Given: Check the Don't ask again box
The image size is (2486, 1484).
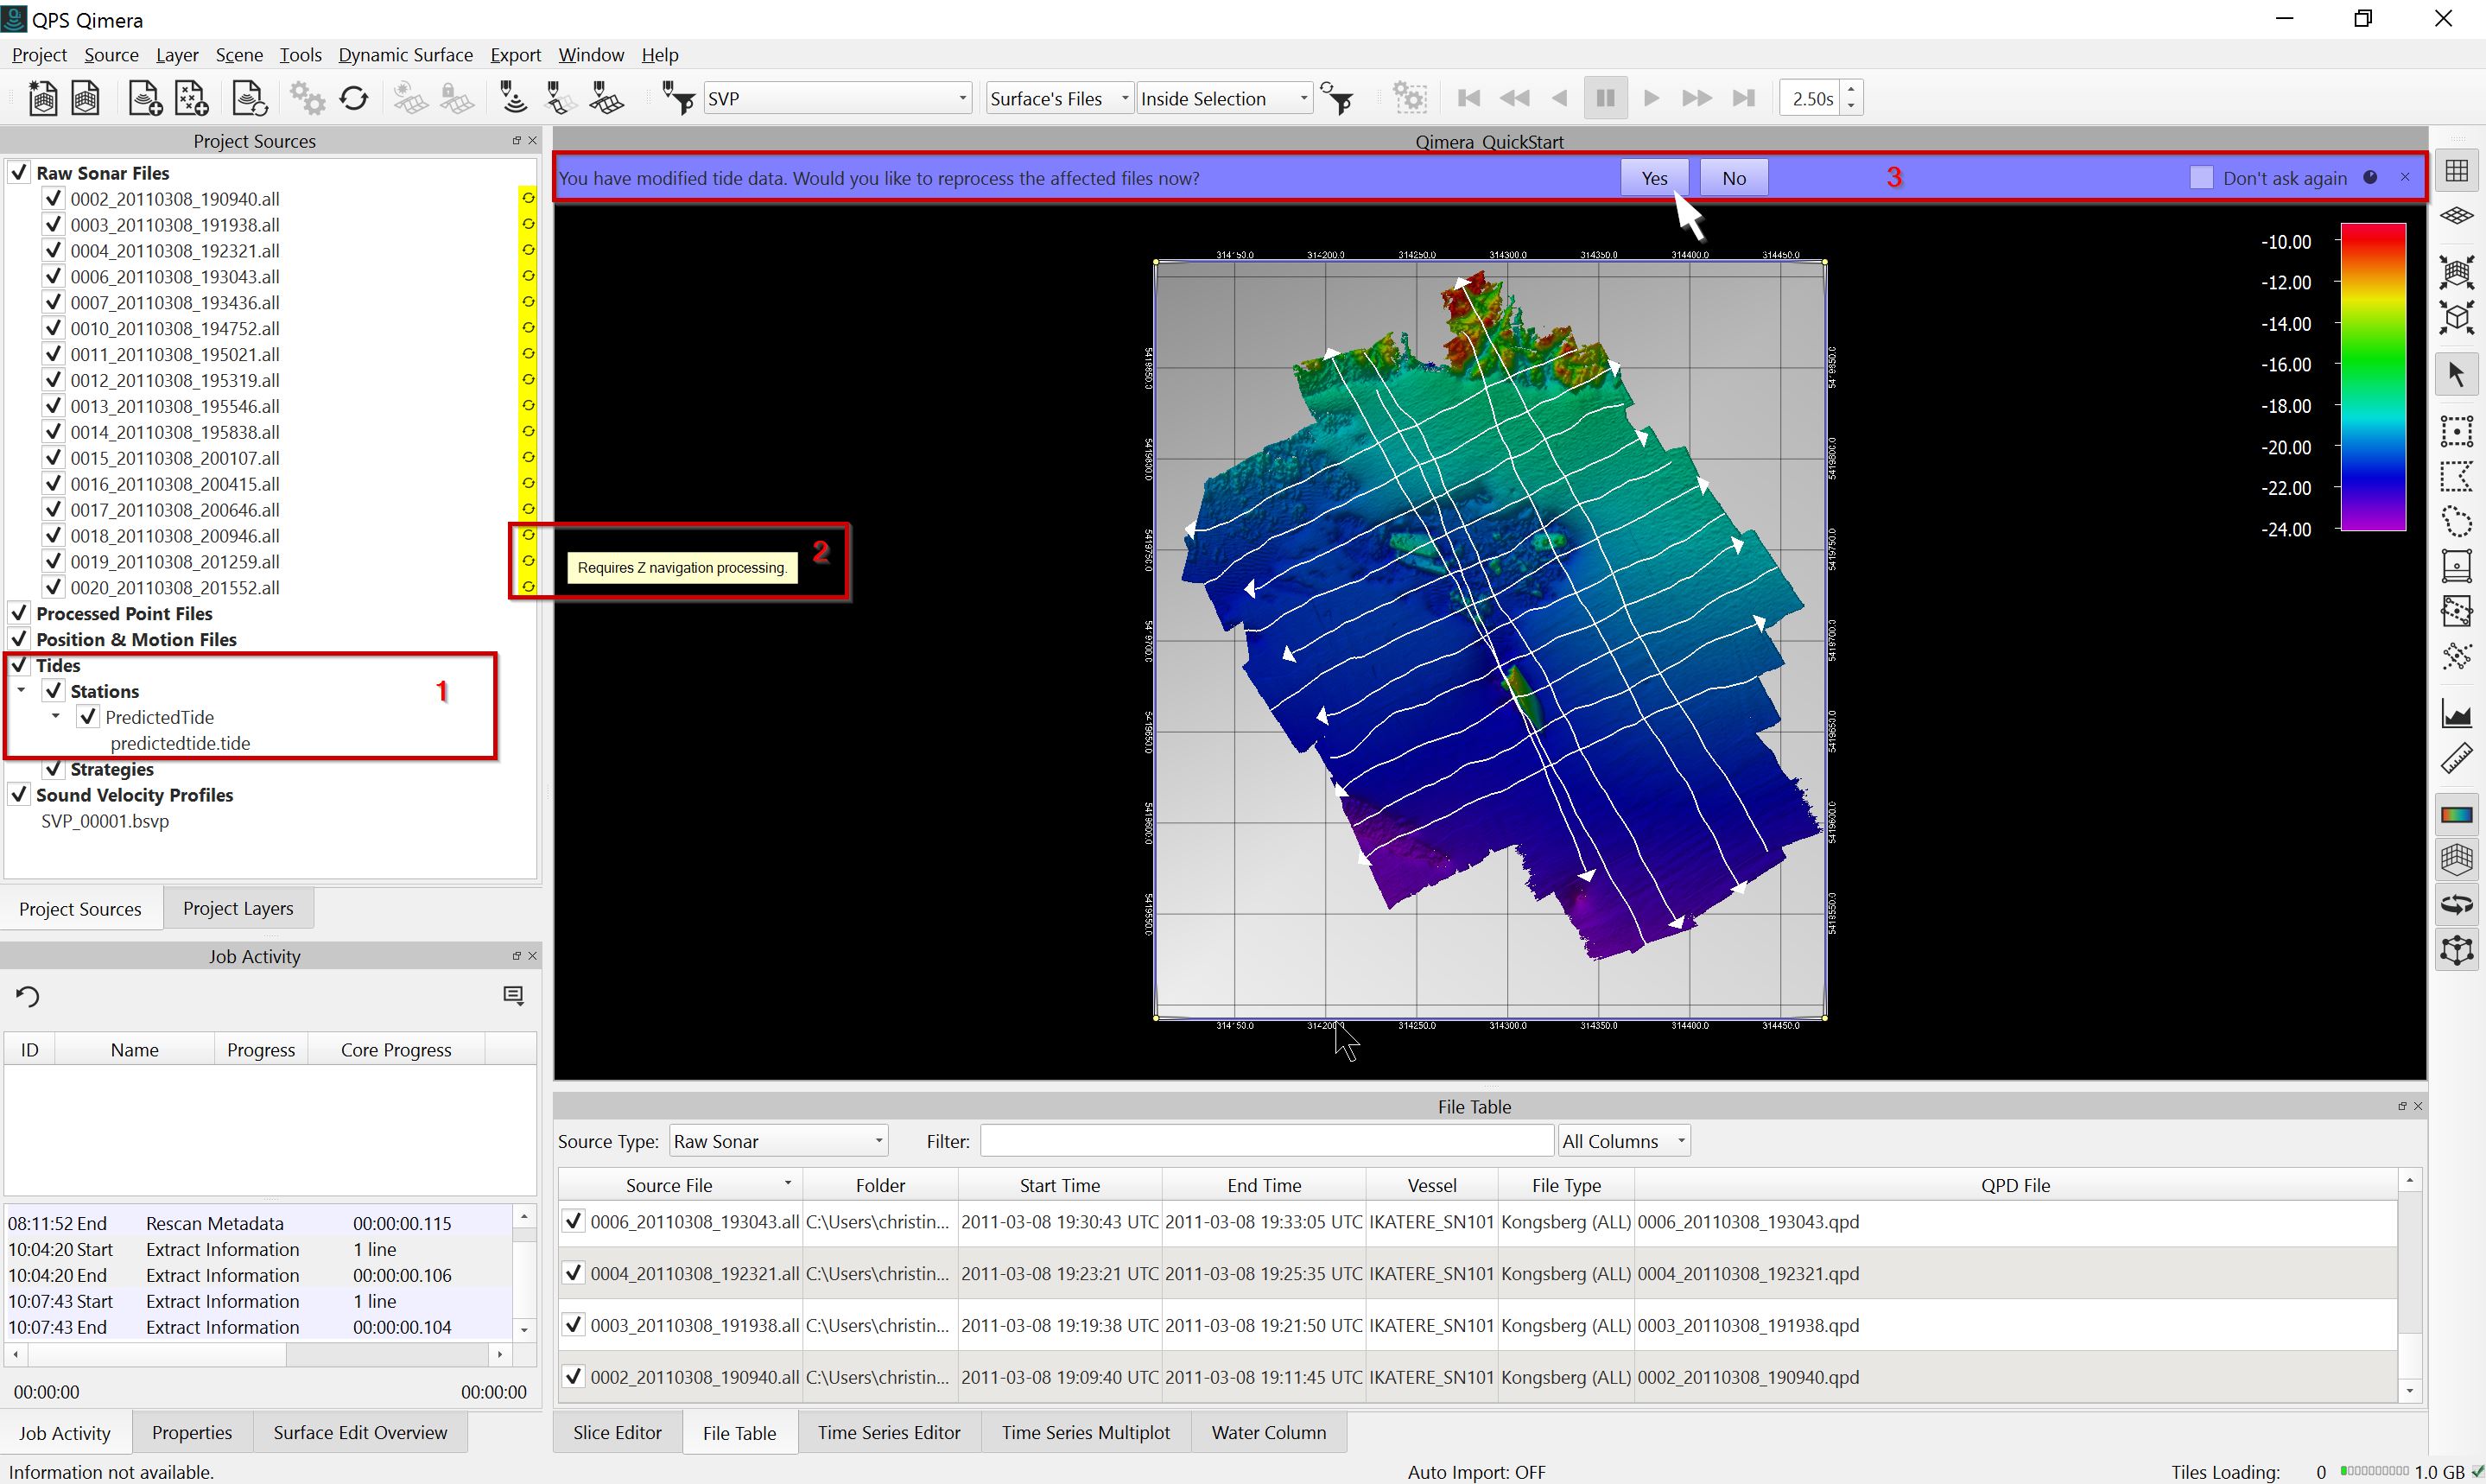Looking at the screenshot, I should click(2200, 178).
